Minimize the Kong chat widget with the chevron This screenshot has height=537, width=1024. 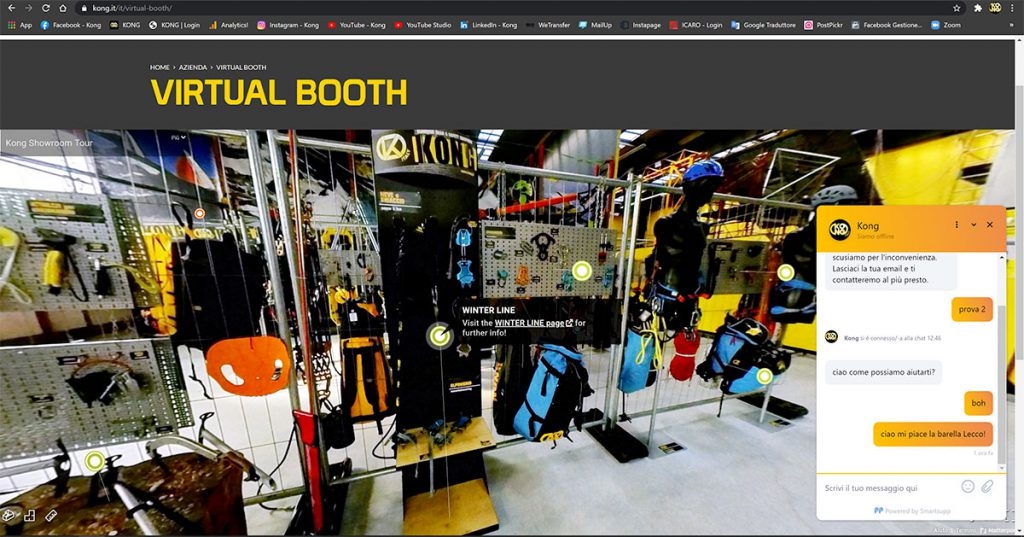[973, 225]
